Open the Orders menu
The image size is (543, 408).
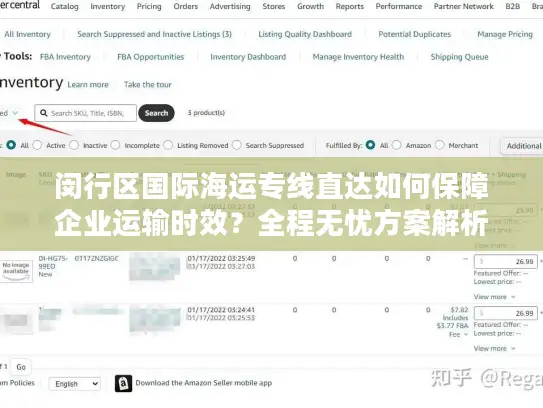tap(186, 7)
